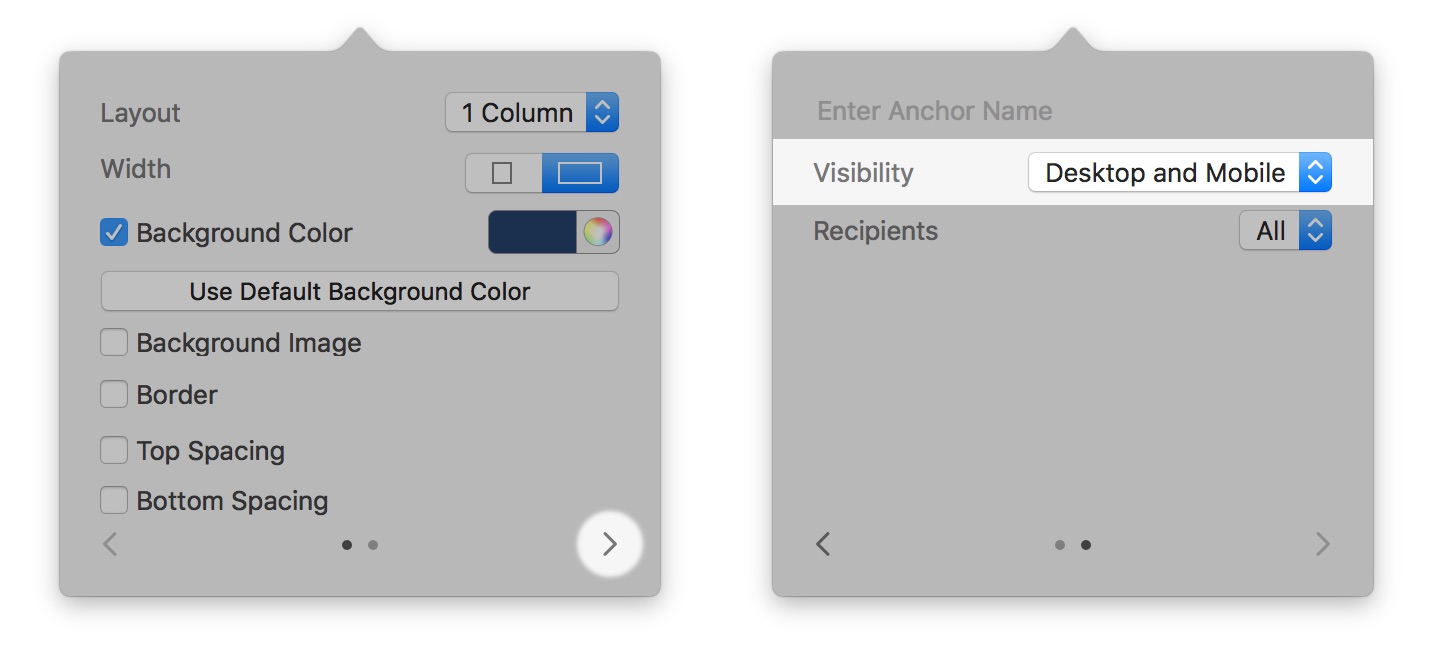
Task: Enable Background Image checkbox
Action: (x=114, y=343)
